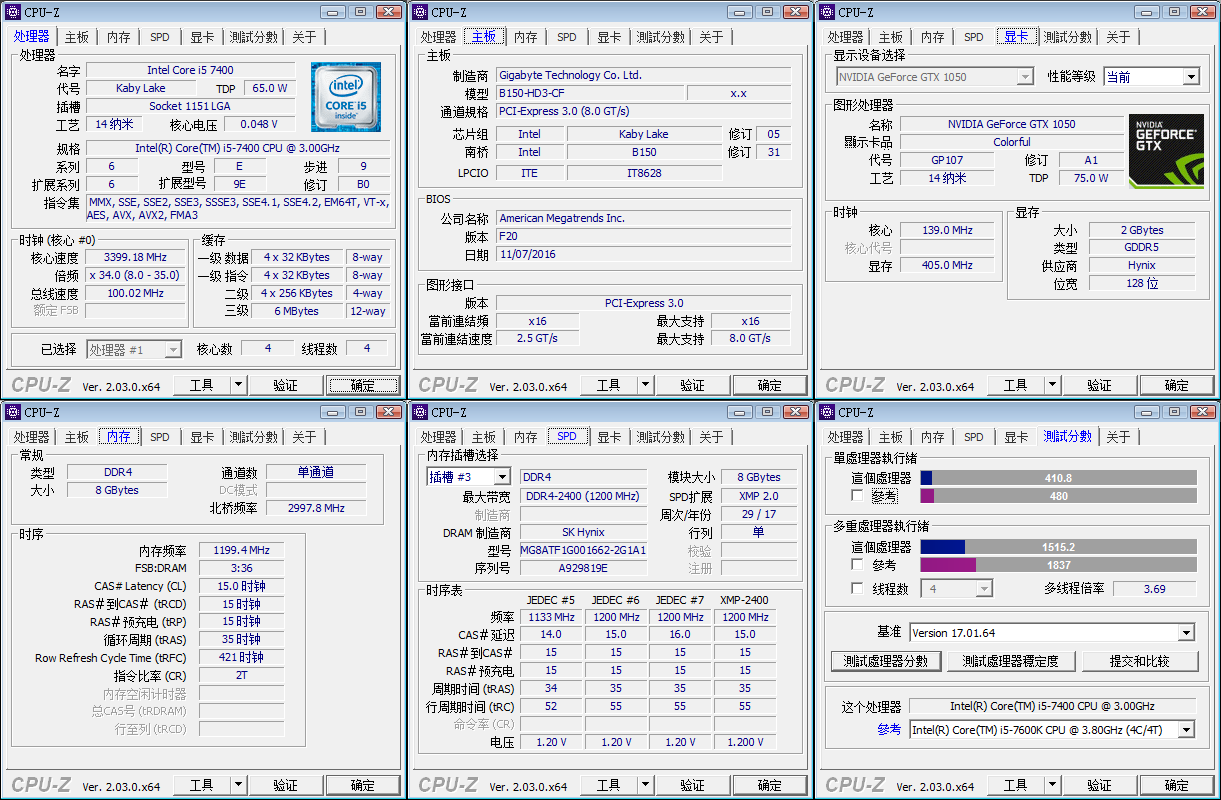Open the NVIDIA GeForce GTX 1050 device dropdown
This screenshot has height=800, width=1221.
pos(1025,77)
